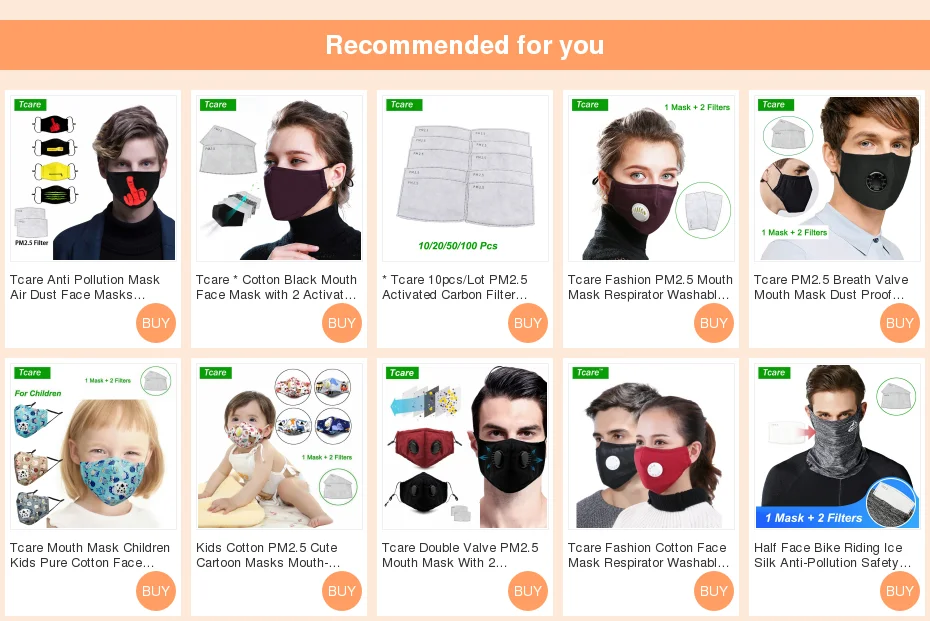Click BUY for Tcare Double Valve Mask

[528, 591]
